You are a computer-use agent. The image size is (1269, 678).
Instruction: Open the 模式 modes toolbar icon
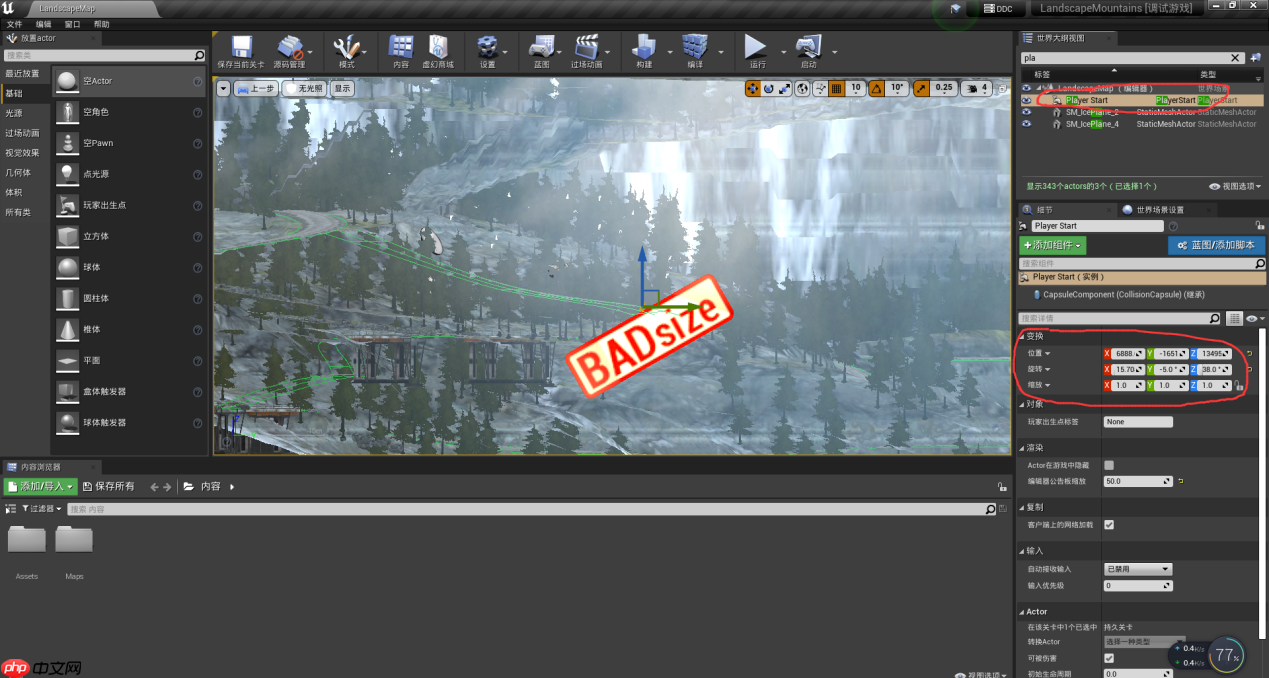click(x=347, y=47)
